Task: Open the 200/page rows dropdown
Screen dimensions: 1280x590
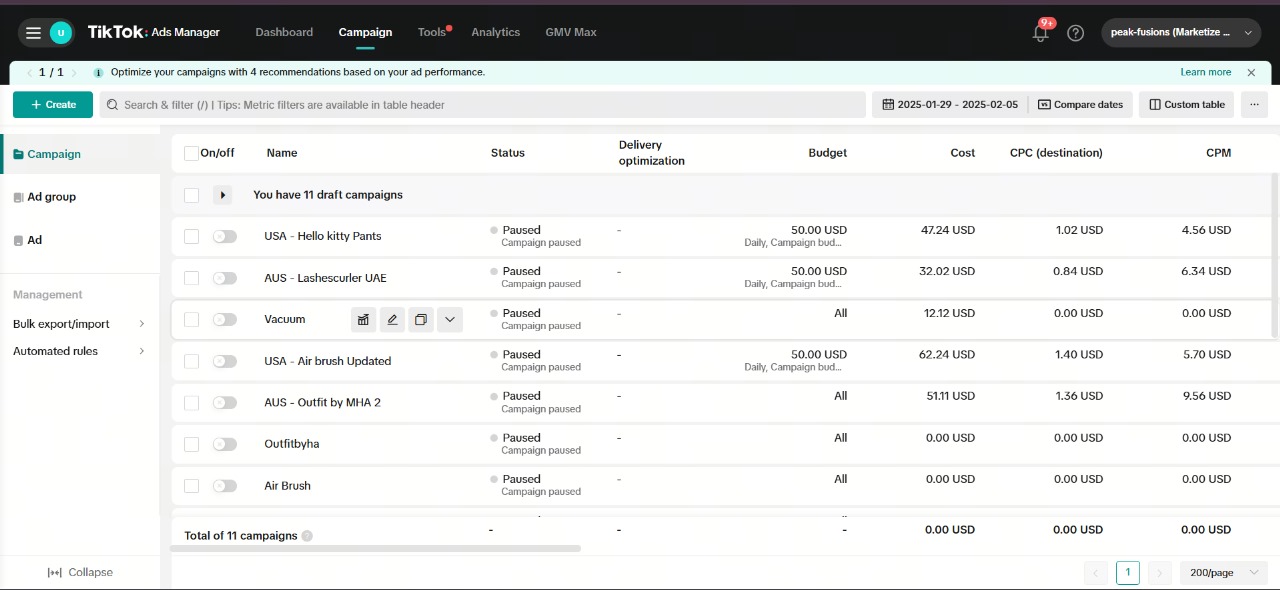Action: [x=1224, y=573]
